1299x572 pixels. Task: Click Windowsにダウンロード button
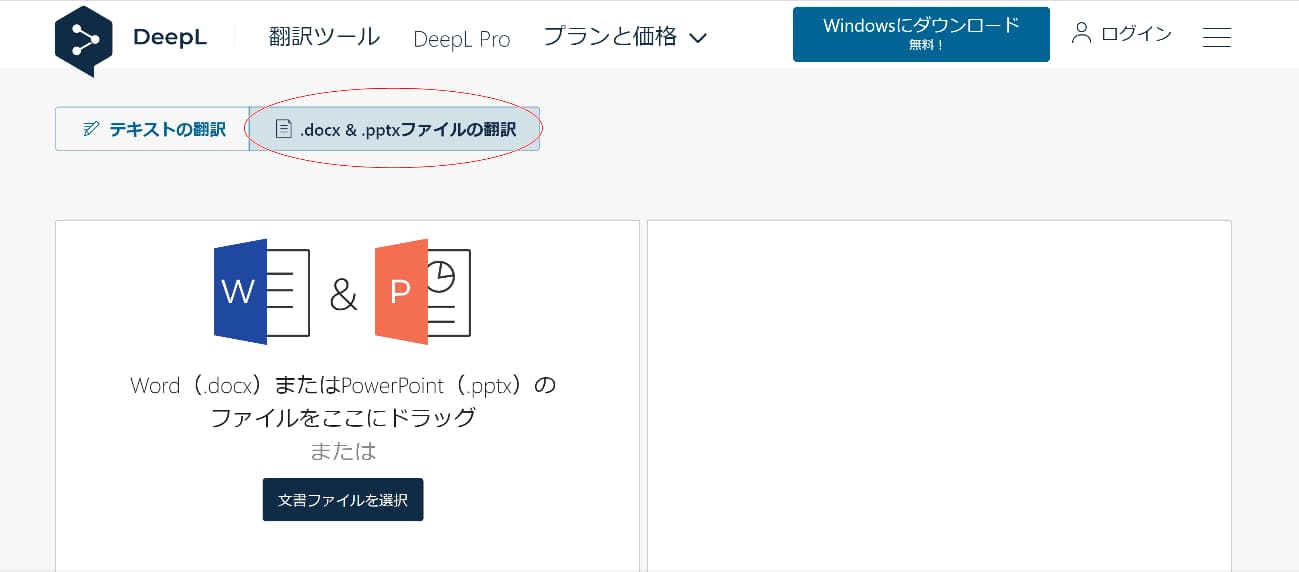coord(921,34)
